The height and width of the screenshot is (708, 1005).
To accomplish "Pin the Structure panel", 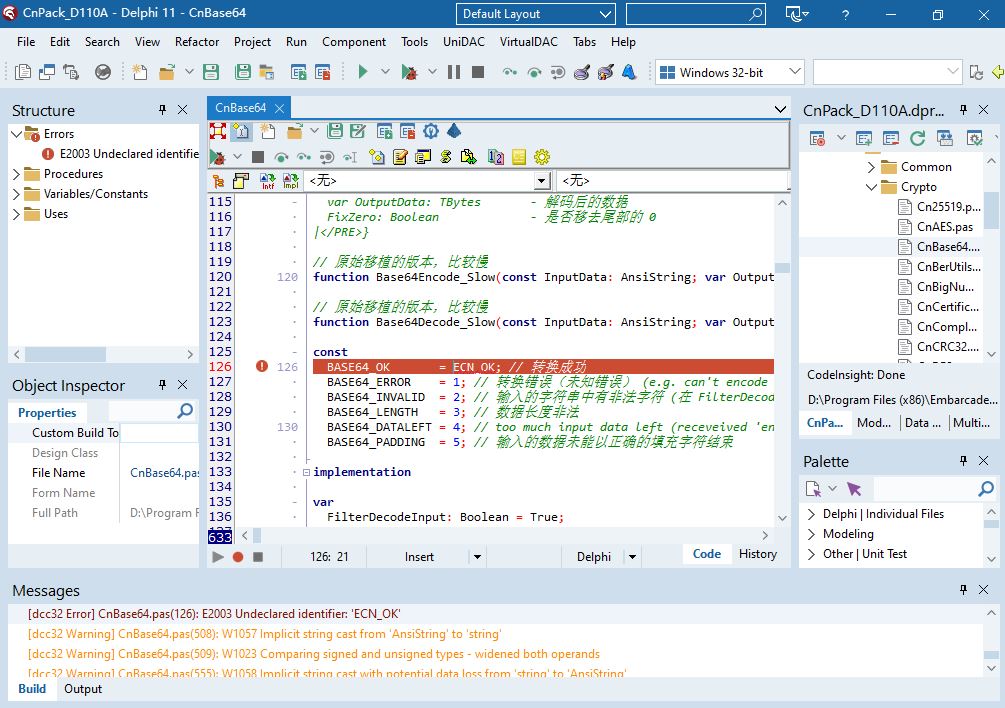I will pyautogui.click(x=162, y=110).
